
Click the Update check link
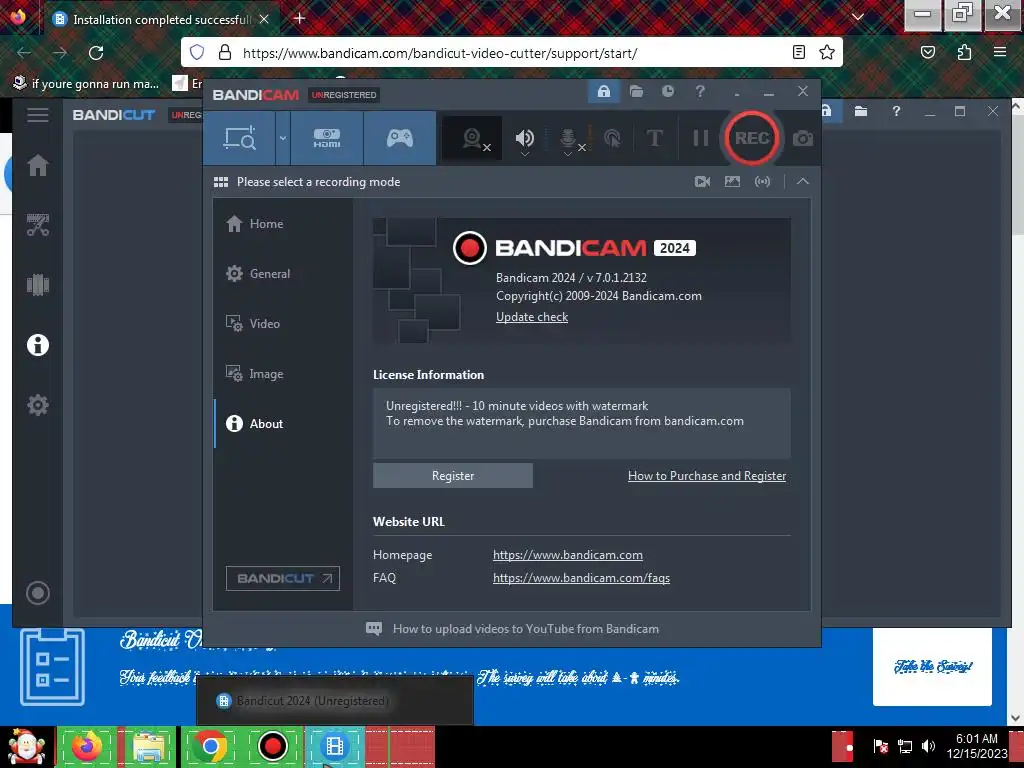point(532,317)
